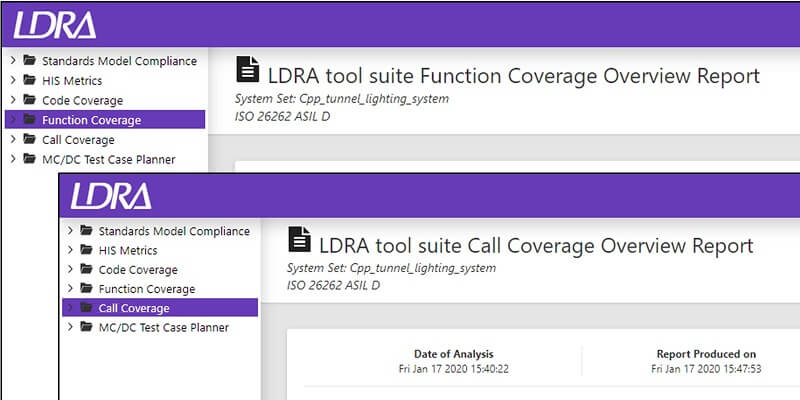This screenshot has height=400, width=800.
Task: Click folder icon beside Code Coverage, back window
Action: click(x=30, y=101)
